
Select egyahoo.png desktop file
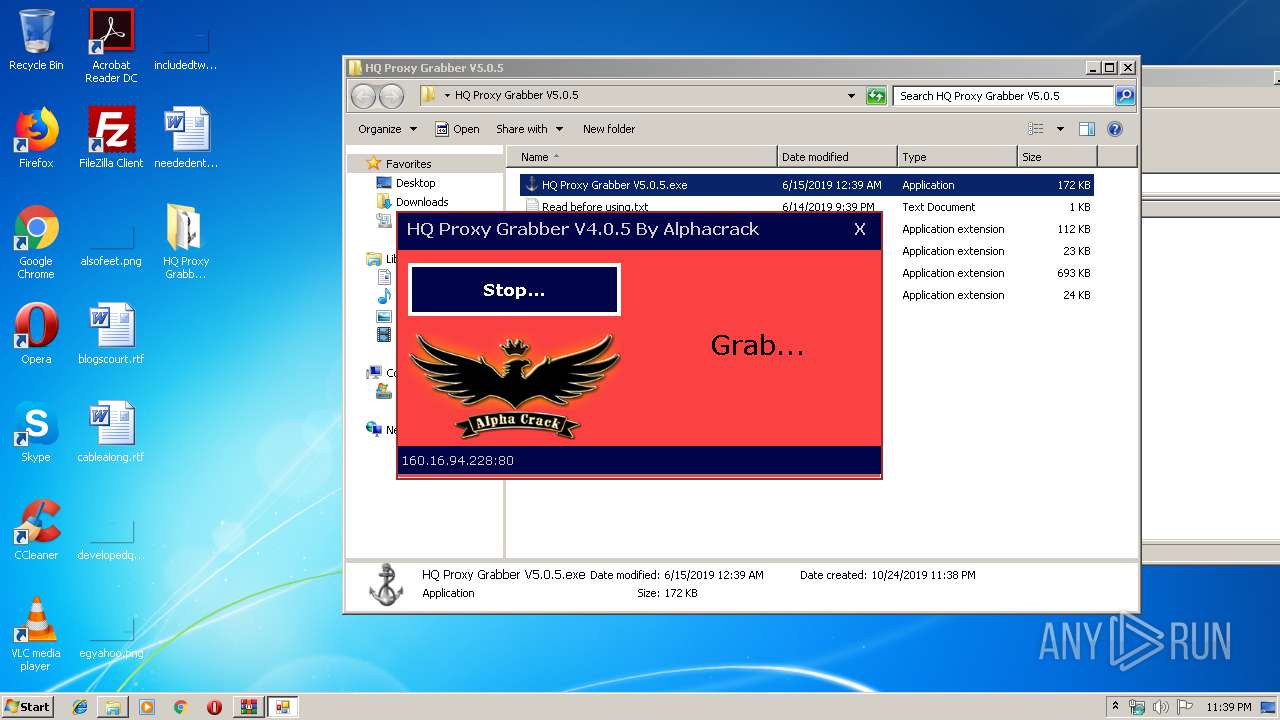(x=111, y=634)
